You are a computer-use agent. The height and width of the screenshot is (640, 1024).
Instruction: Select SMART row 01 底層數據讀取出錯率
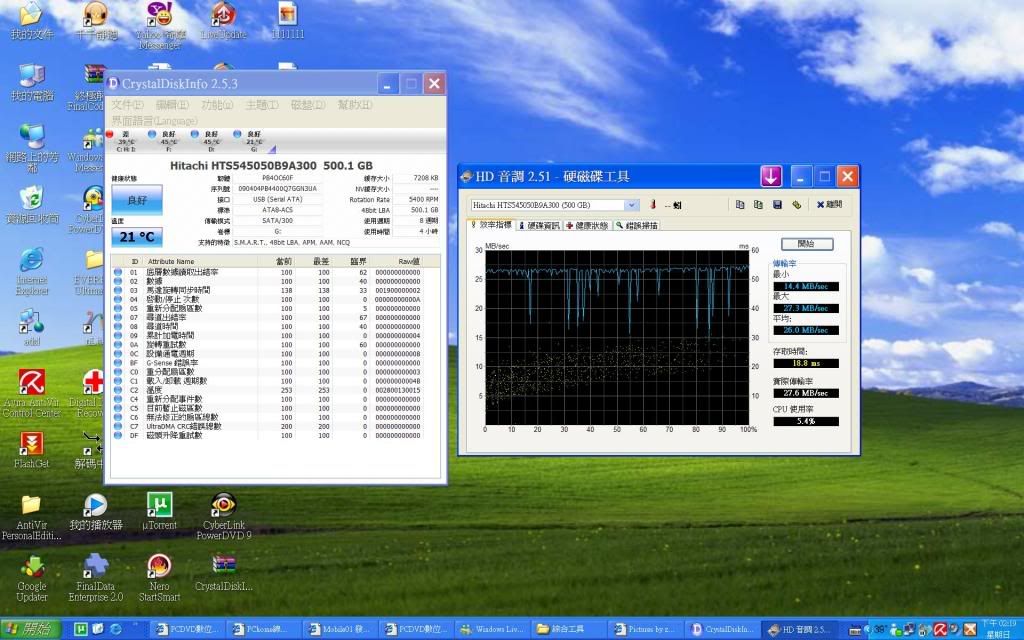[268, 272]
